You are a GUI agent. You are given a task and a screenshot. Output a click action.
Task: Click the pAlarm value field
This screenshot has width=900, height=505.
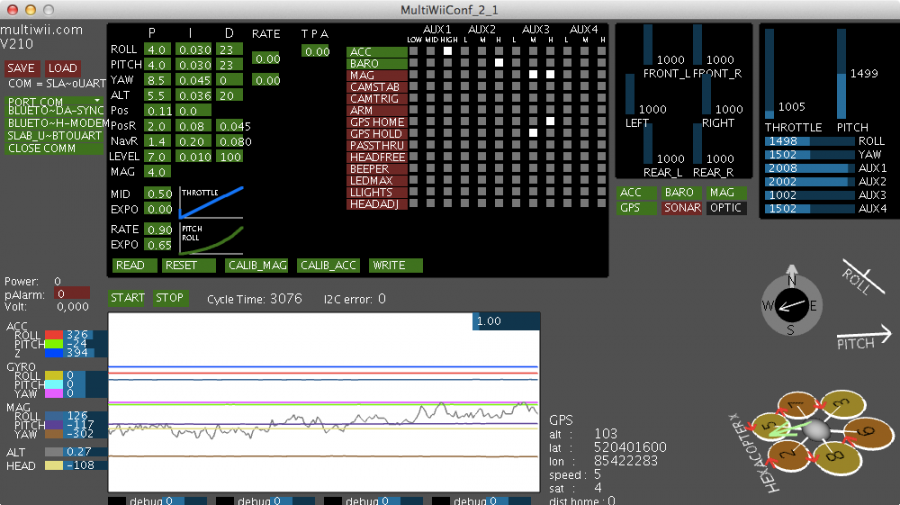[72, 294]
